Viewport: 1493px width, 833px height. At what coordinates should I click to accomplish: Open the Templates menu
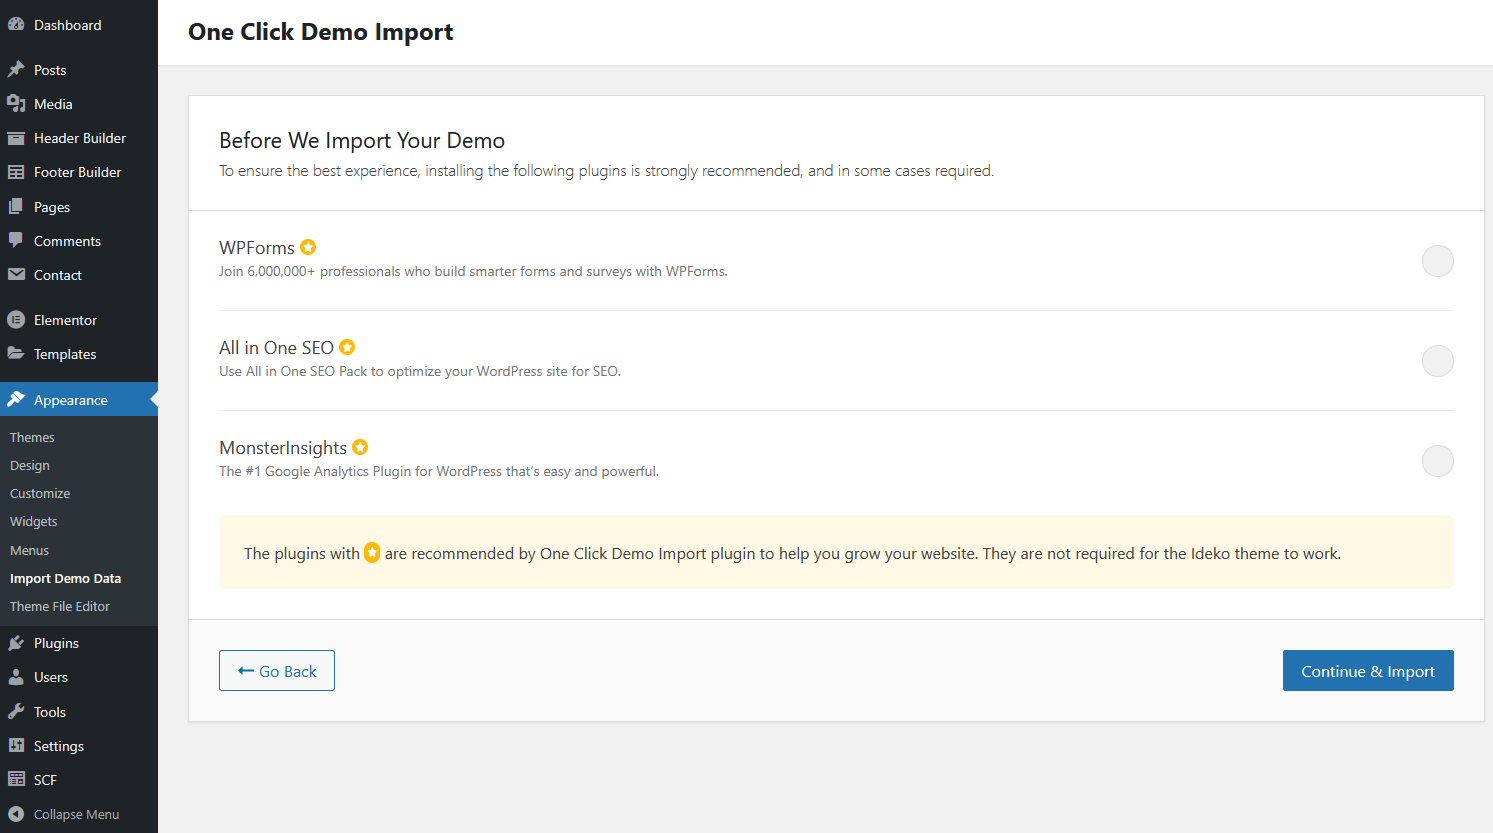pos(65,354)
